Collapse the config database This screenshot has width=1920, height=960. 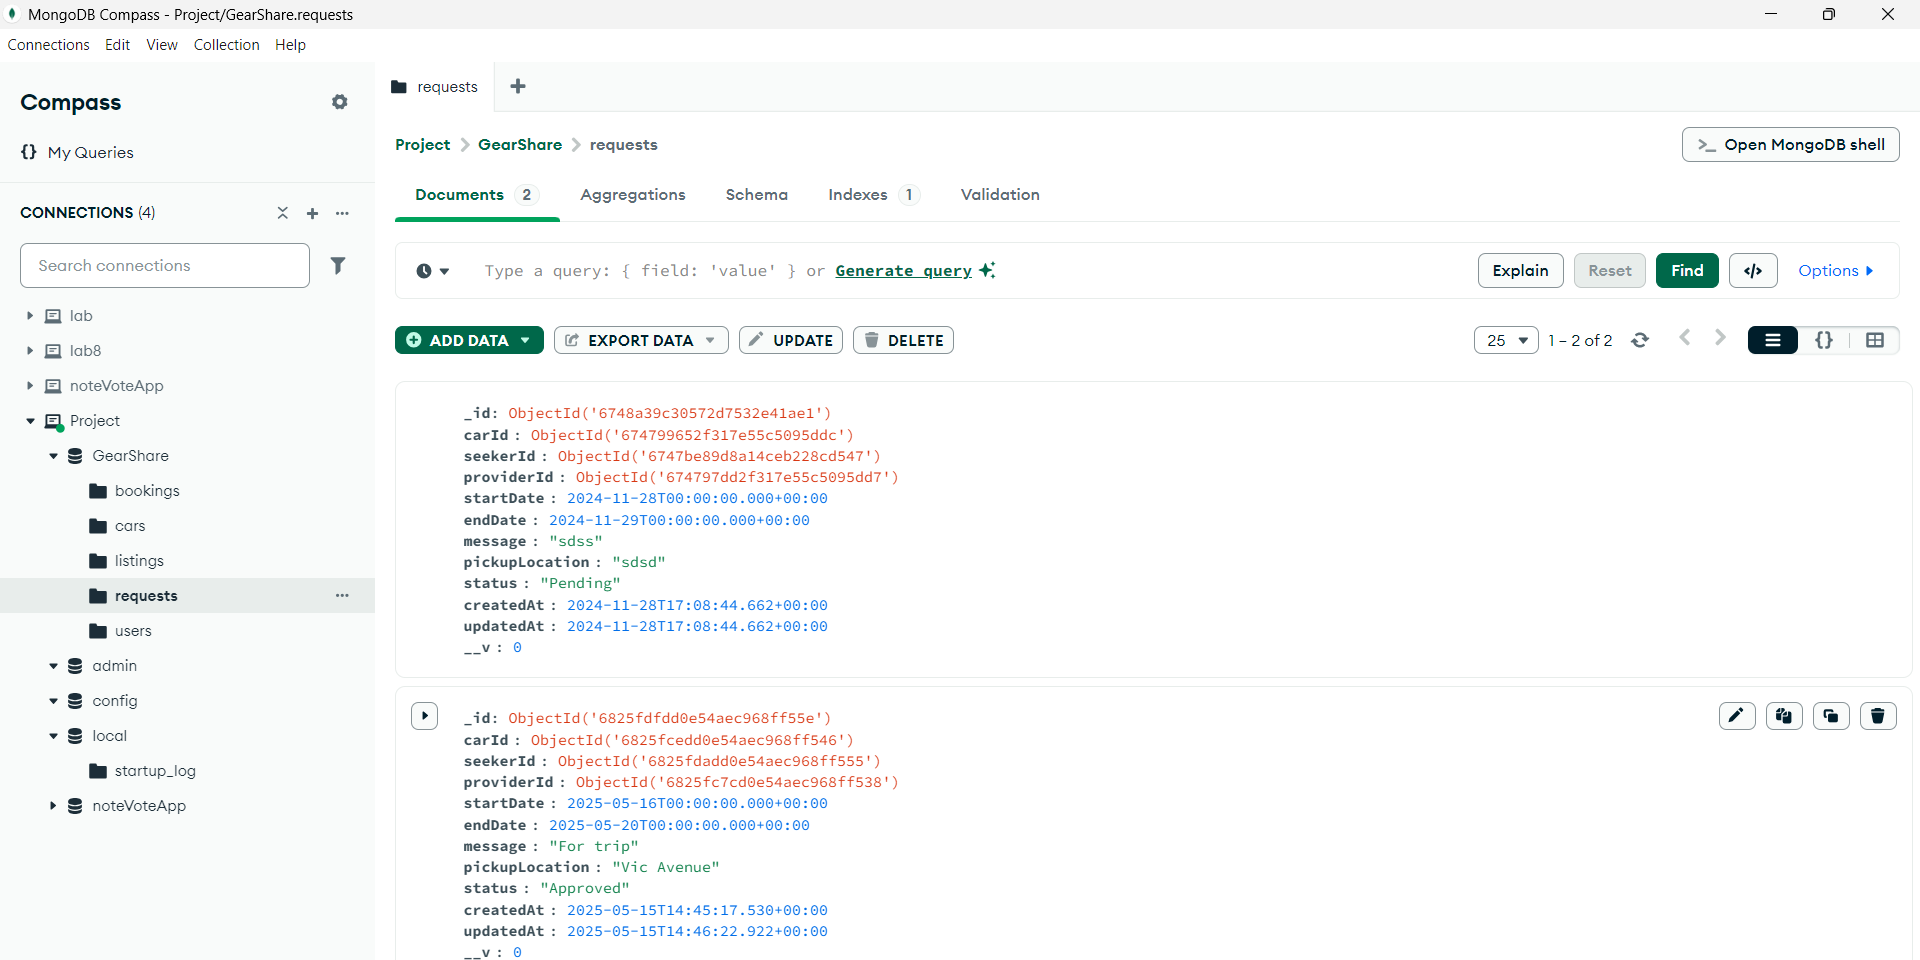coord(53,701)
